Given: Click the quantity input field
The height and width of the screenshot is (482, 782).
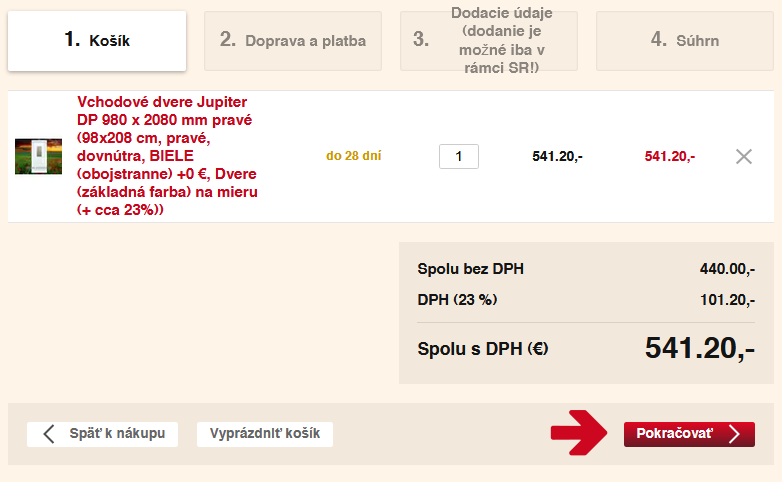Looking at the screenshot, I should (x=459, y=156).
